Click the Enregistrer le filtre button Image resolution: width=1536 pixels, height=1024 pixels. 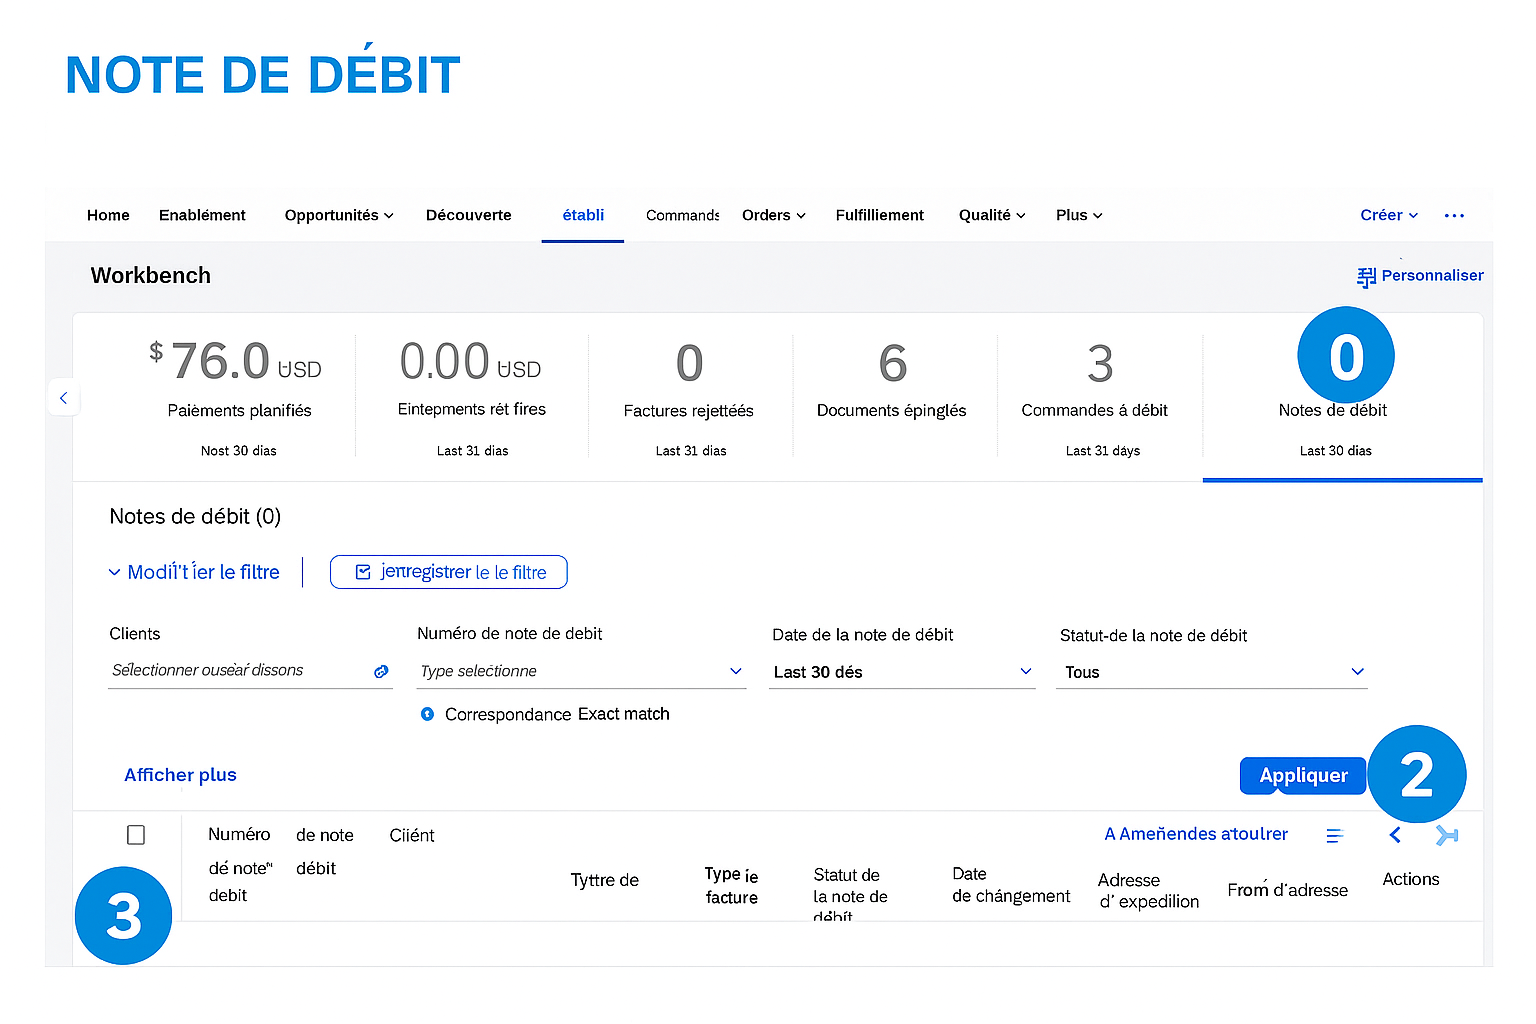click(x=449, y=572)
